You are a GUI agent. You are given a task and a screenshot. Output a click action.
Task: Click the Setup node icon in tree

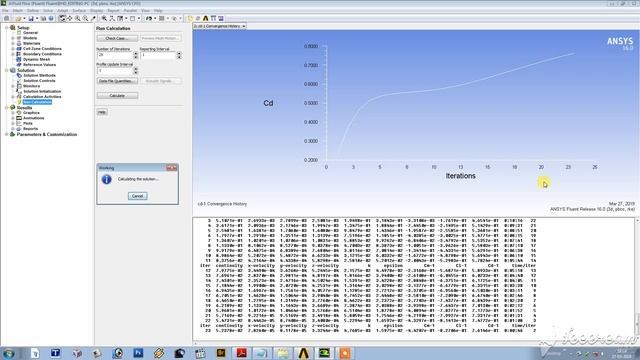(x=13, y=27)
